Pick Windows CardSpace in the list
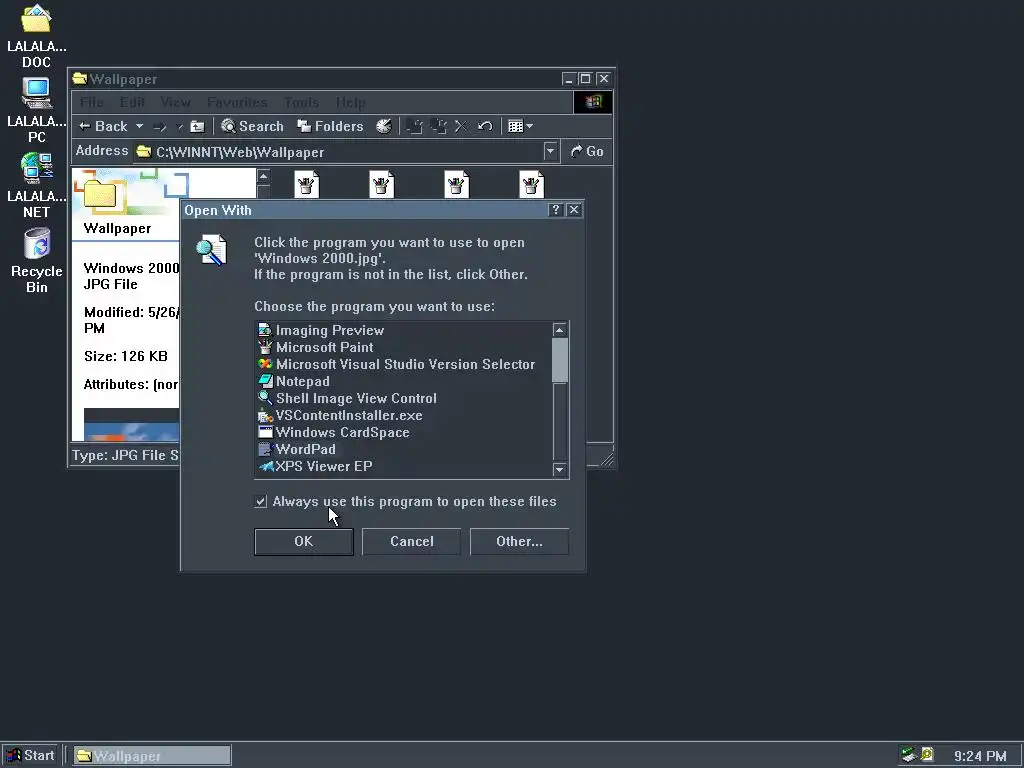1024x768 pixels. coord(334,432)
